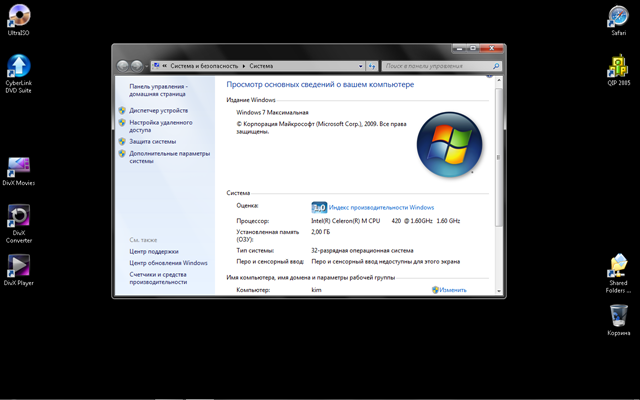Open Панель управления домашняя страница link
Screen dimensions: 640x400
coord(158,90)
